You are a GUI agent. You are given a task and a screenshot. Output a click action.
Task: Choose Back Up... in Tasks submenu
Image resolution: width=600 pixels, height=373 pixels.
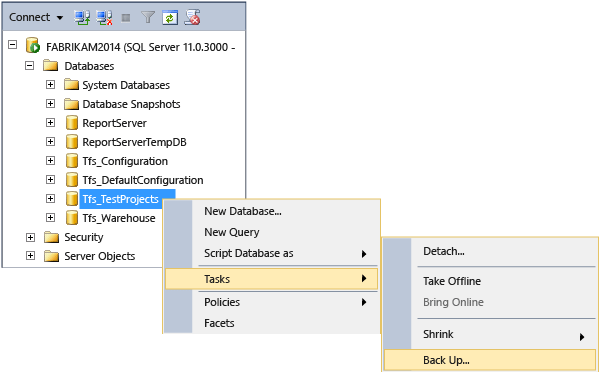[491, 360]
